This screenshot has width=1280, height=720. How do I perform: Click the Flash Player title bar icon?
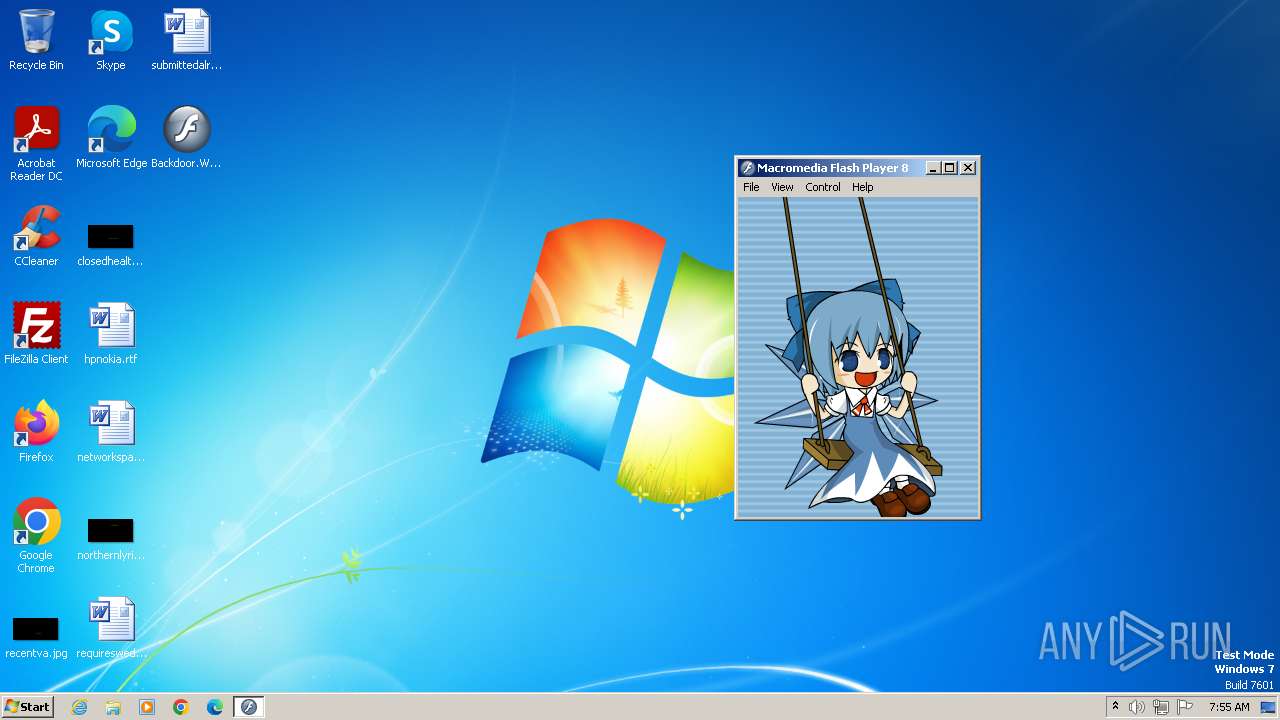pyautogui.click(x=747, y=168)
